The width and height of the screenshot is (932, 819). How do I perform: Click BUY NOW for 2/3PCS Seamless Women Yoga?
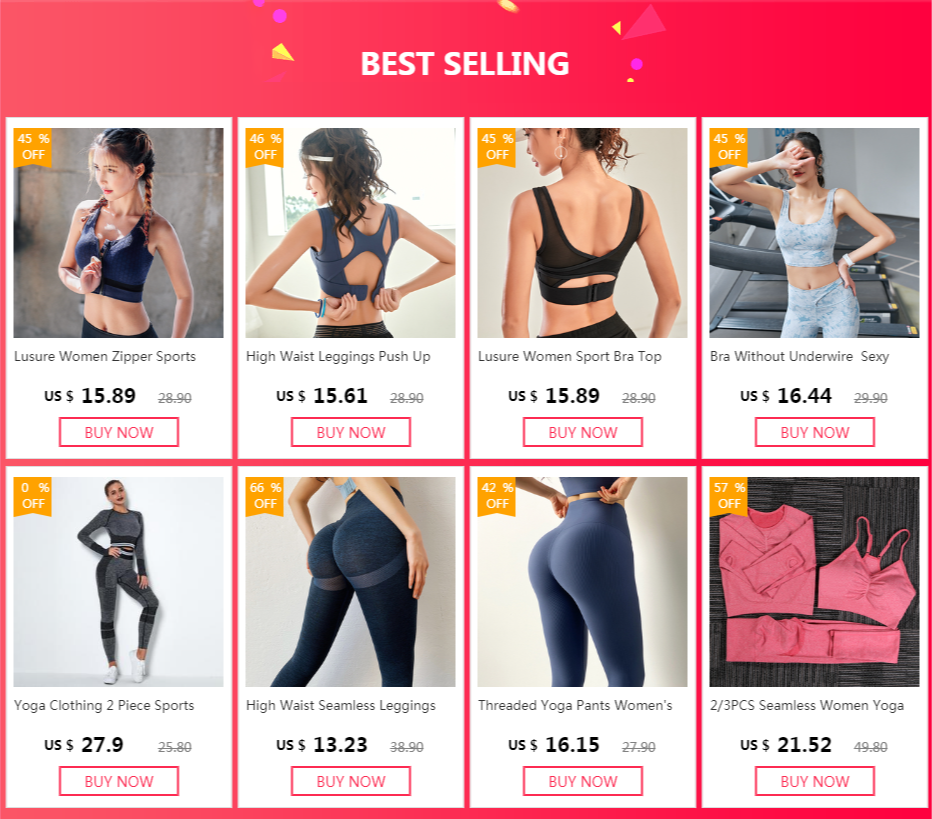click(x=815, y=781)
